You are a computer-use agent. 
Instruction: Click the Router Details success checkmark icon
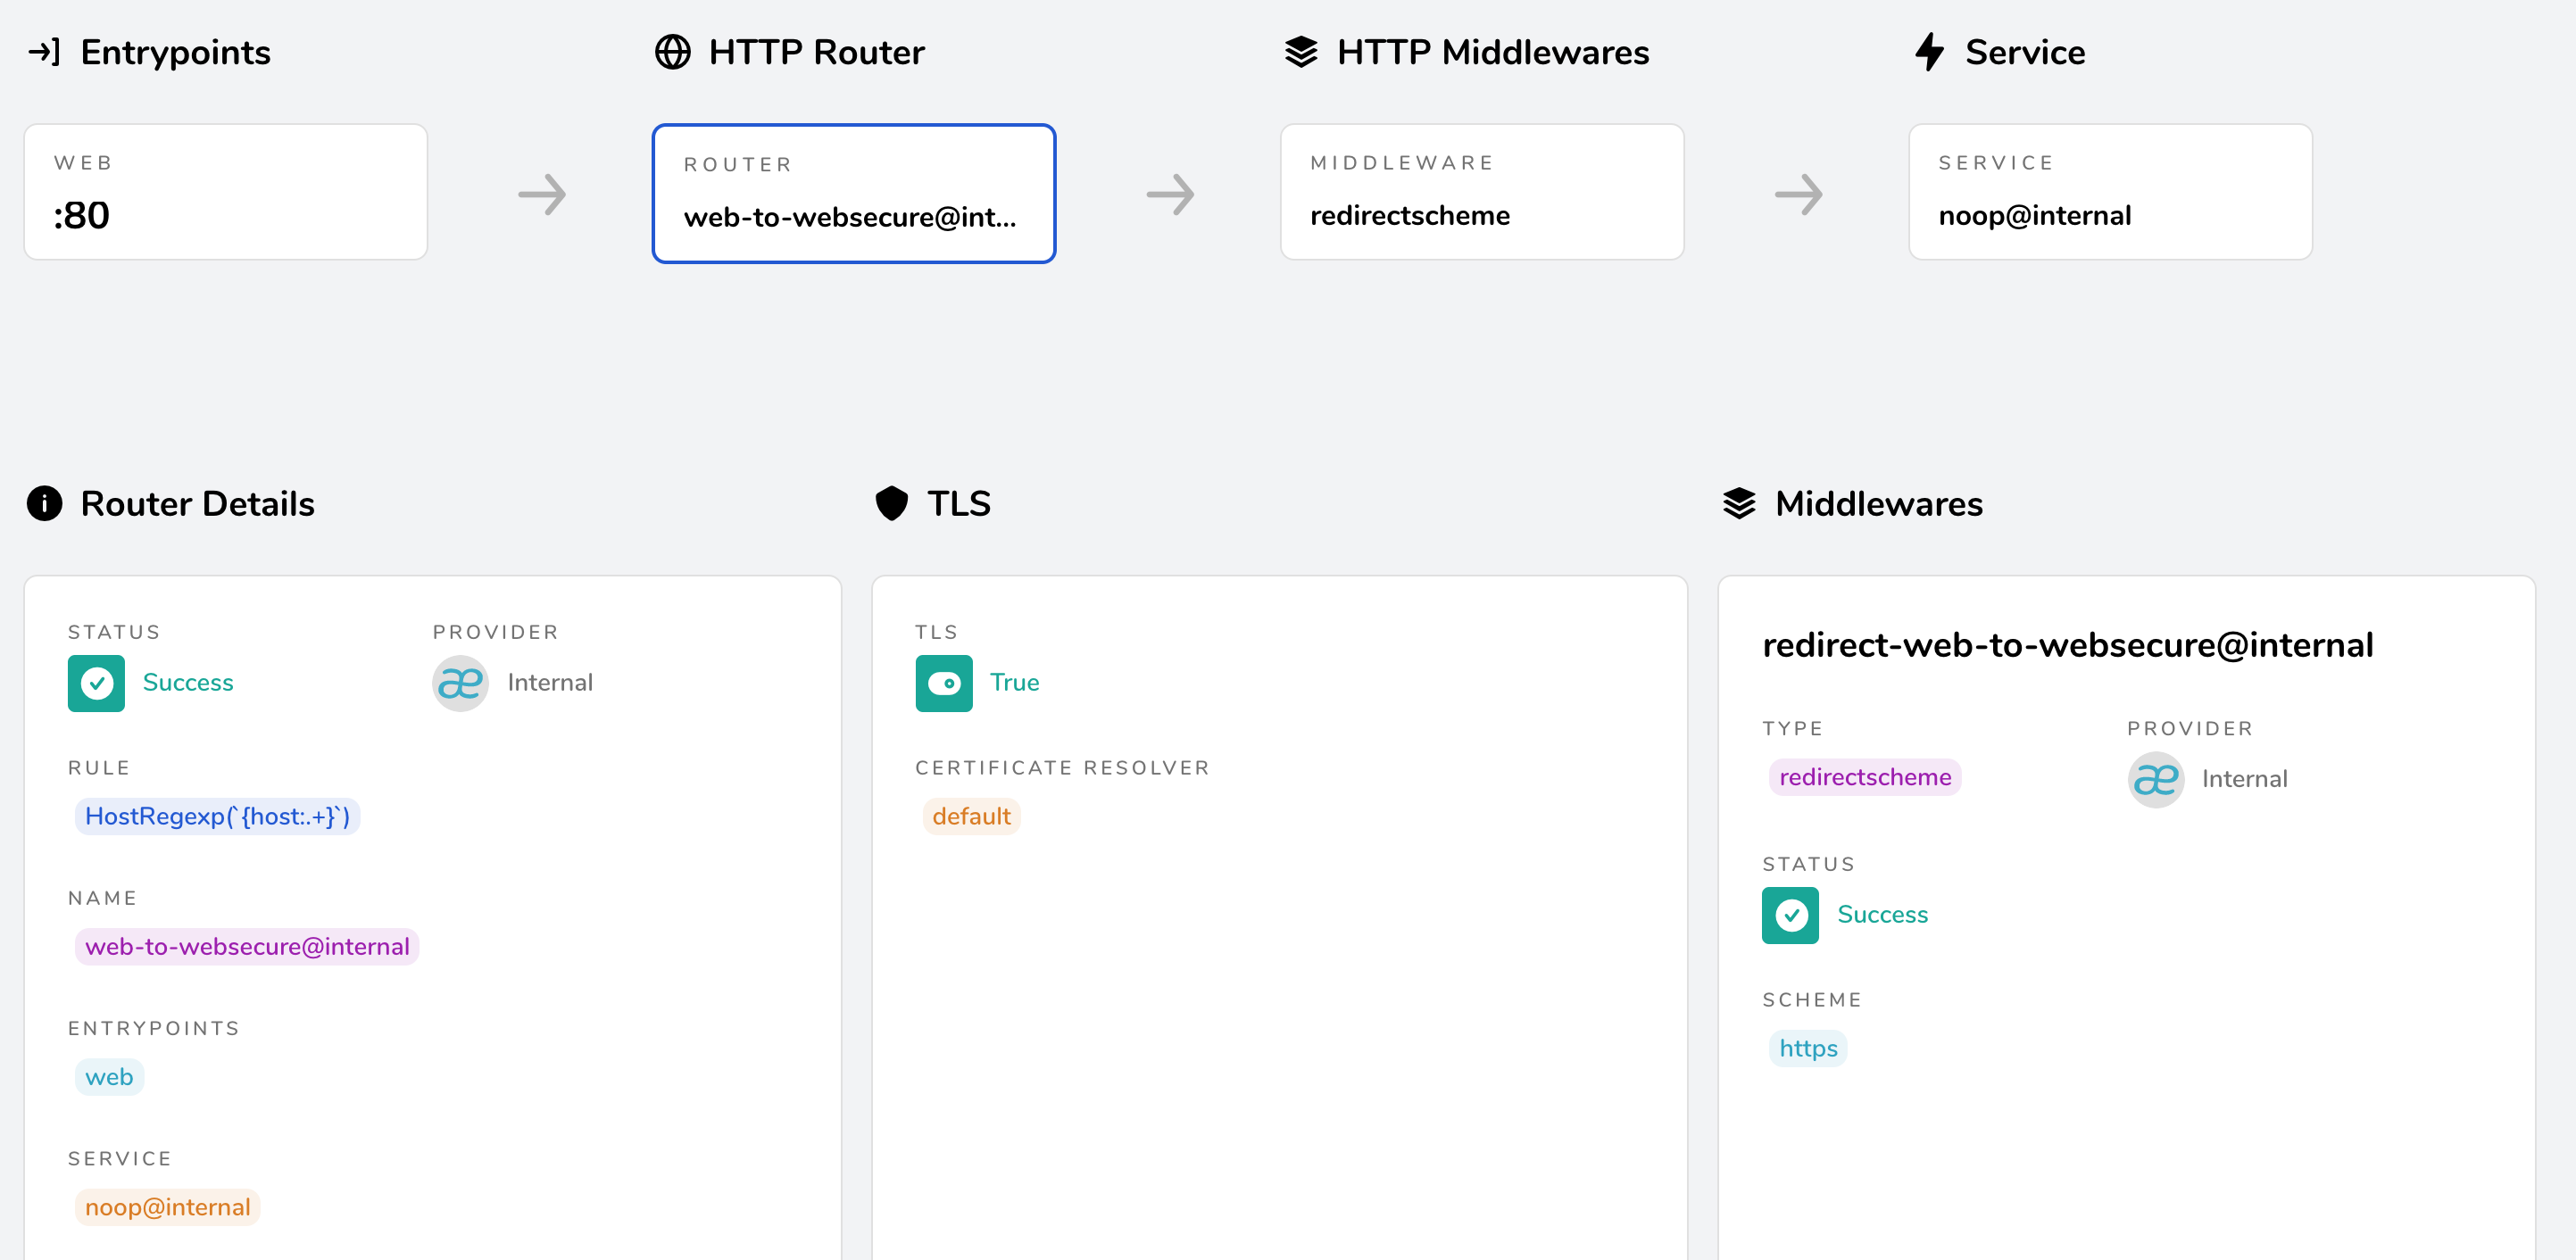96,683
